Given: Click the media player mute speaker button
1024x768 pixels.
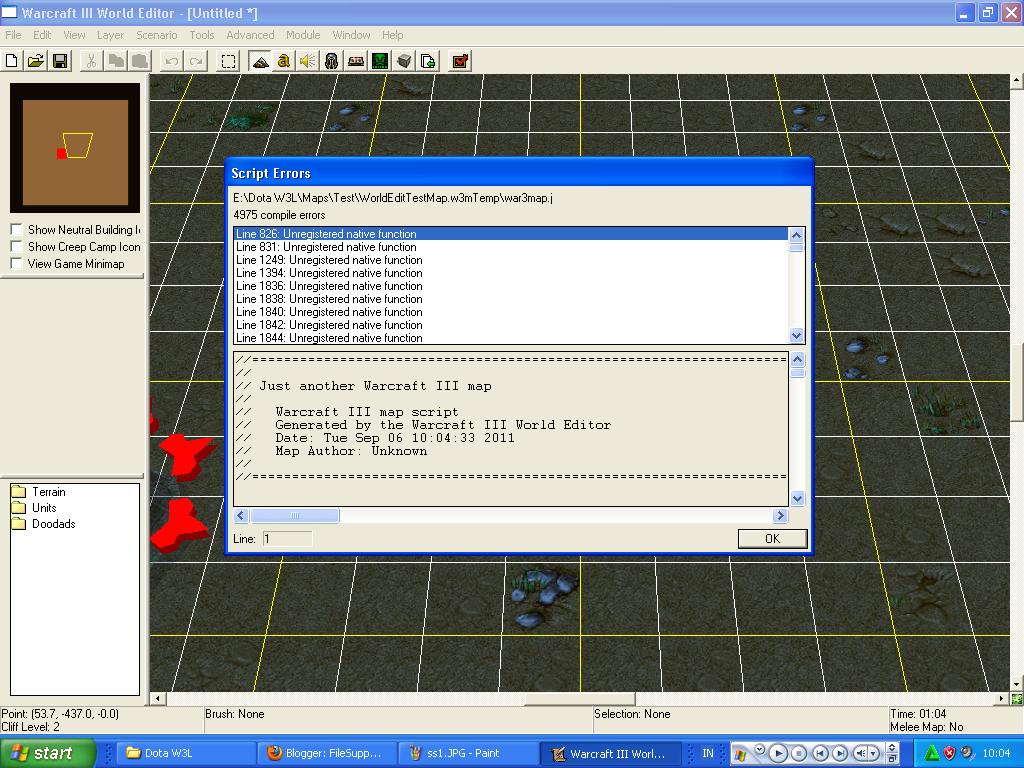Looking at the screenshot, I should pyautogui.click(x=861, y=753).
